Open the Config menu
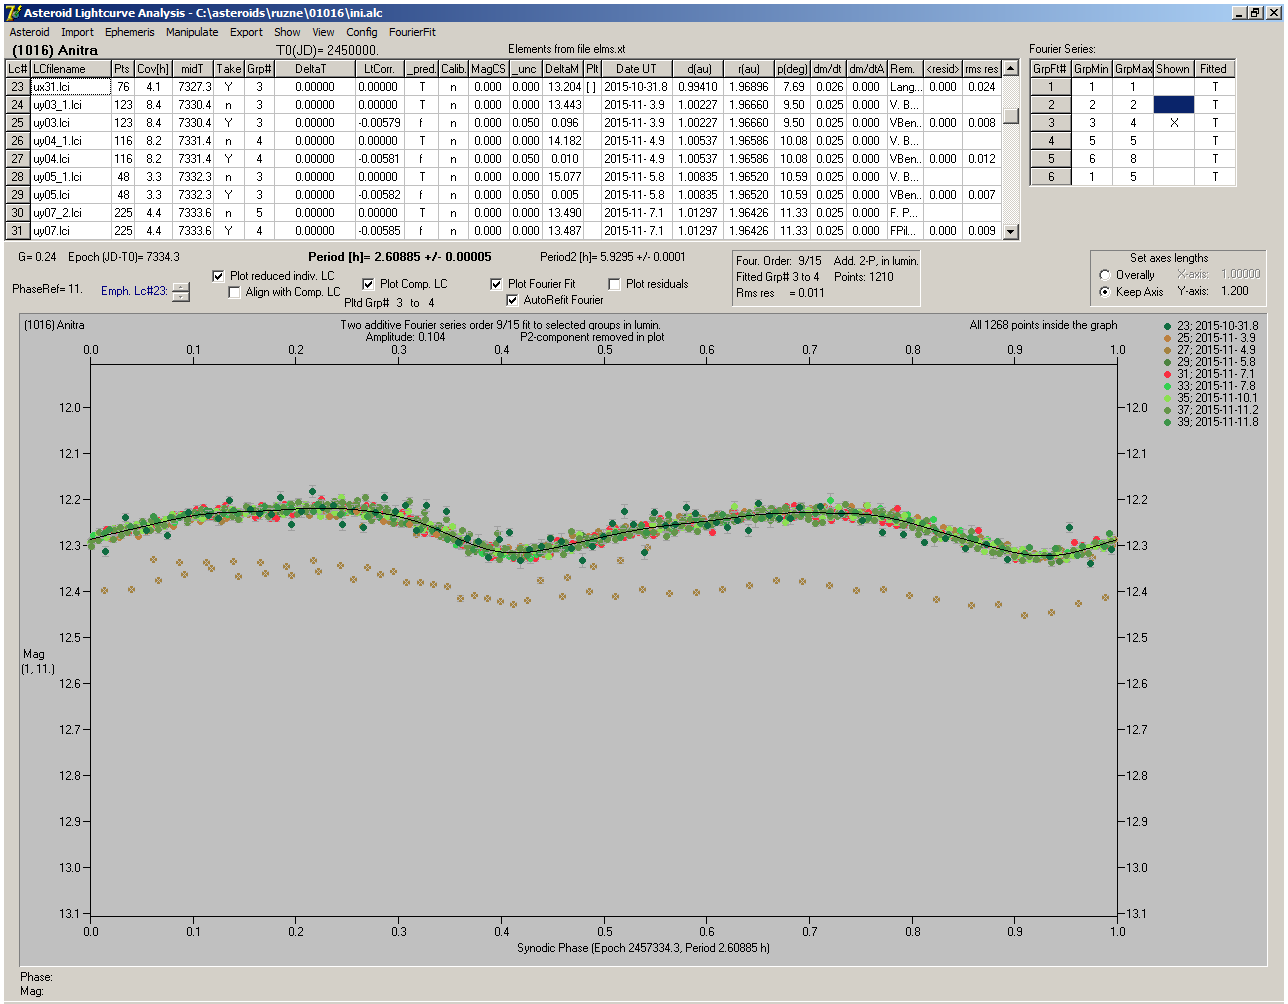The image size is (1288, 1004). (362, 32)
